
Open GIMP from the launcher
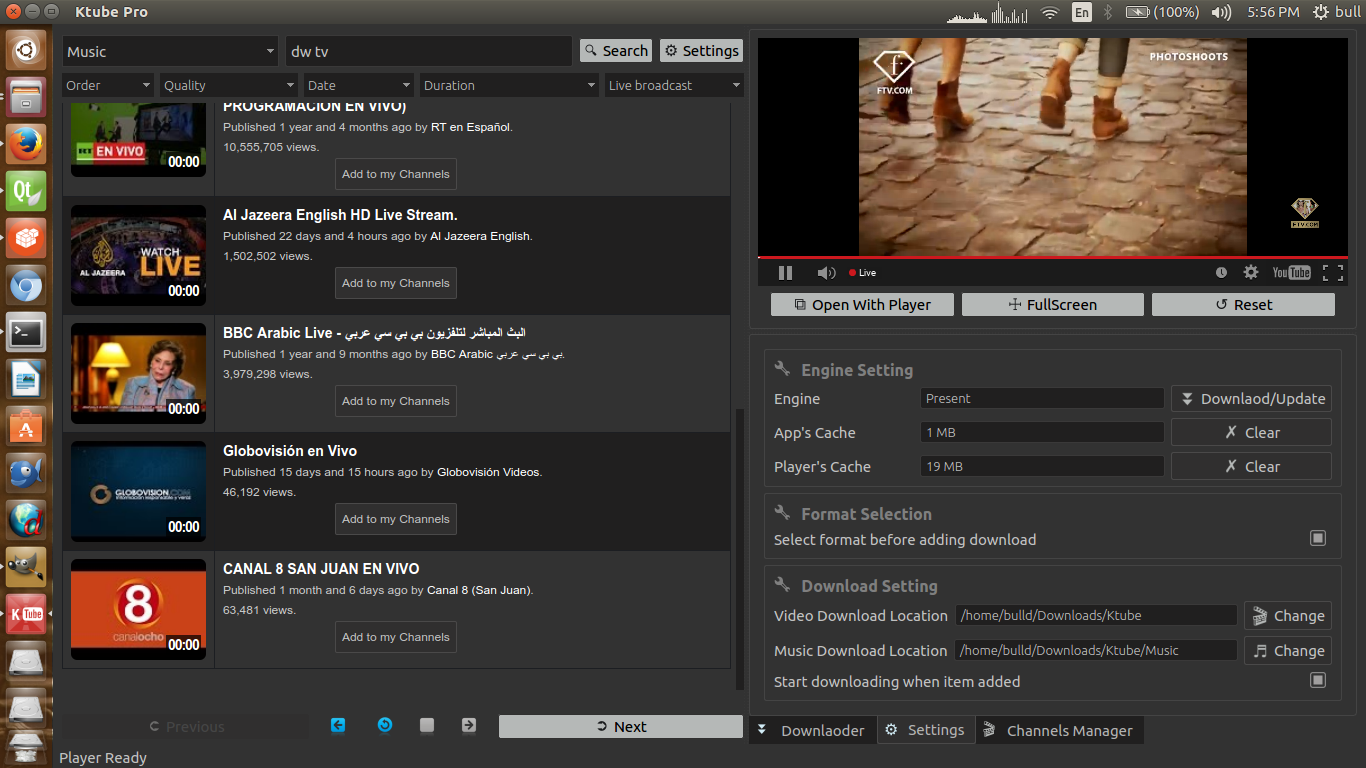(26, 567)
